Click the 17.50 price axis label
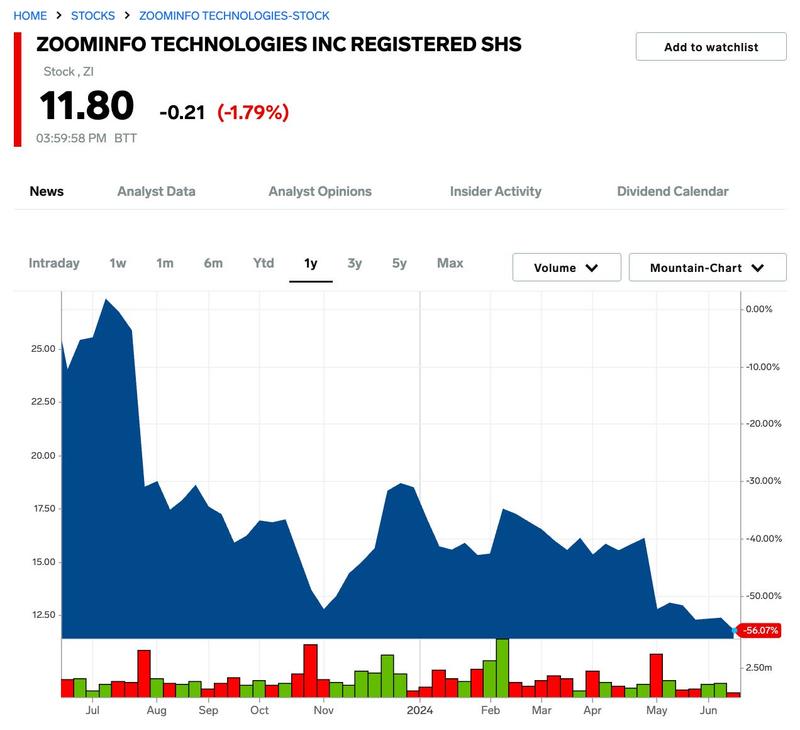The width and height of the screenshot is (800, 730). [44, 509]
